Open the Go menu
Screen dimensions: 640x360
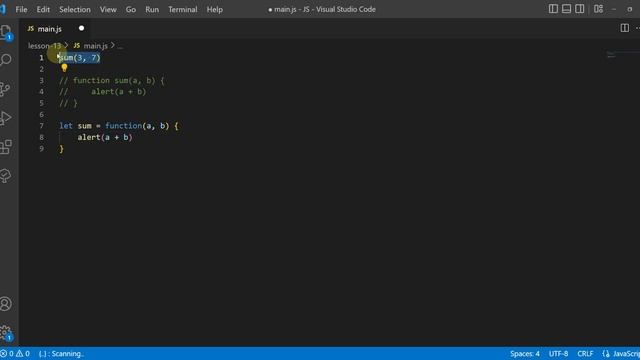(x=131, y=9)
